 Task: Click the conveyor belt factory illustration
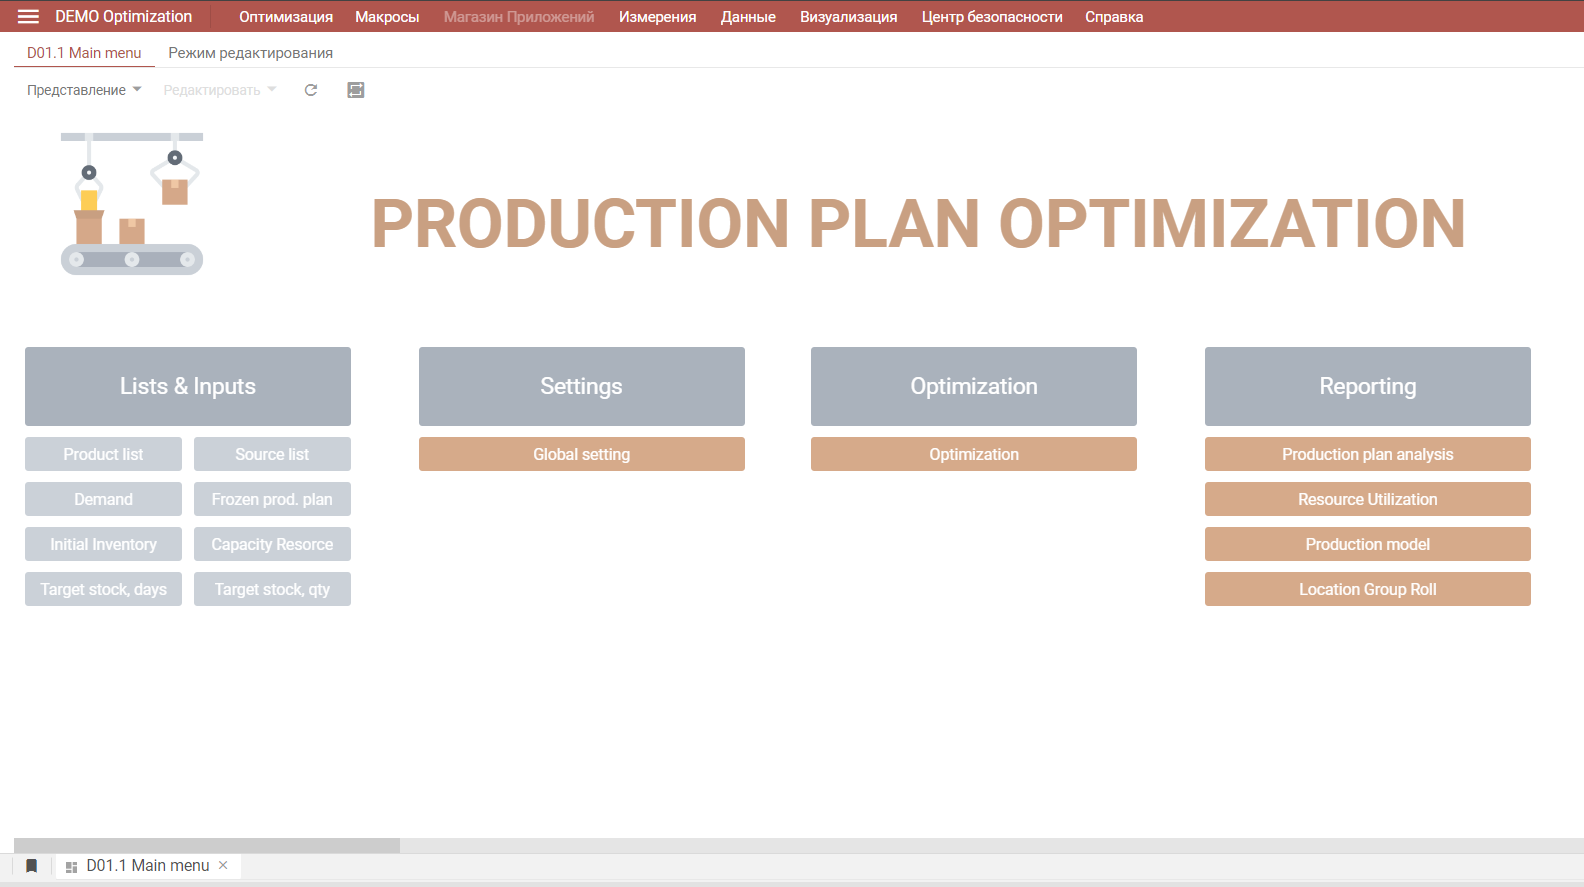(x=132, y=203)
